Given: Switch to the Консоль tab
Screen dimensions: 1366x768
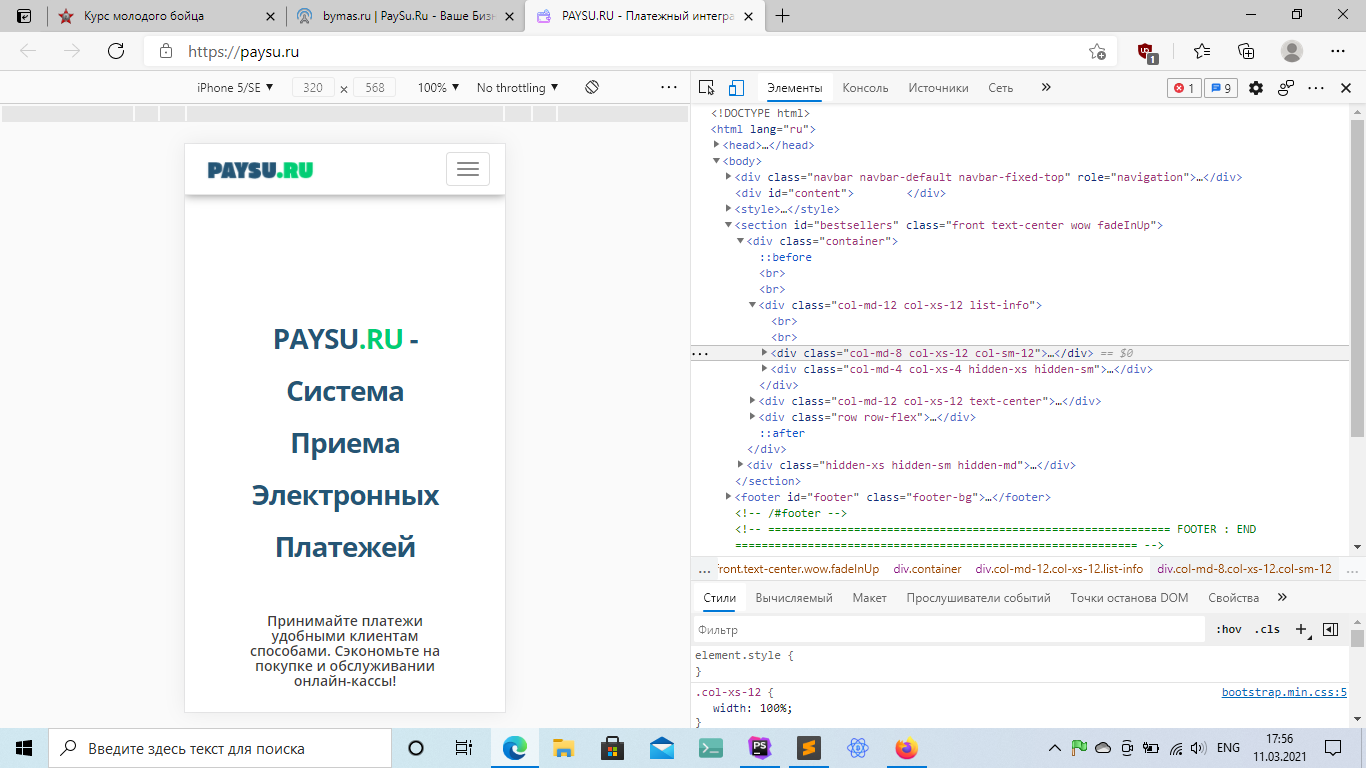Looking at the screenshot, I should pyautogui.click(x=865, y=88).
